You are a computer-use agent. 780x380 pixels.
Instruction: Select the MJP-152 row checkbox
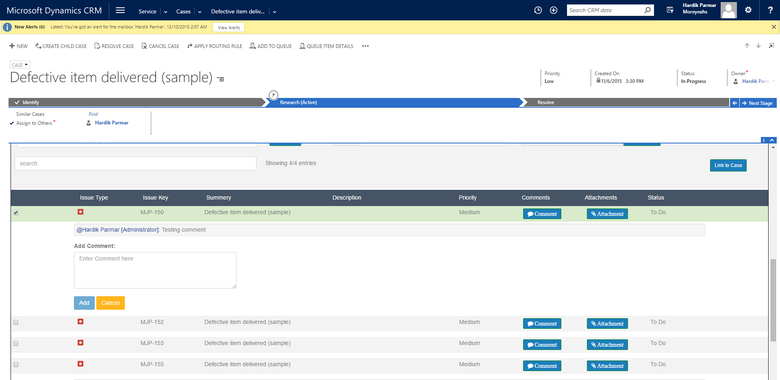(x=16, y=322)
